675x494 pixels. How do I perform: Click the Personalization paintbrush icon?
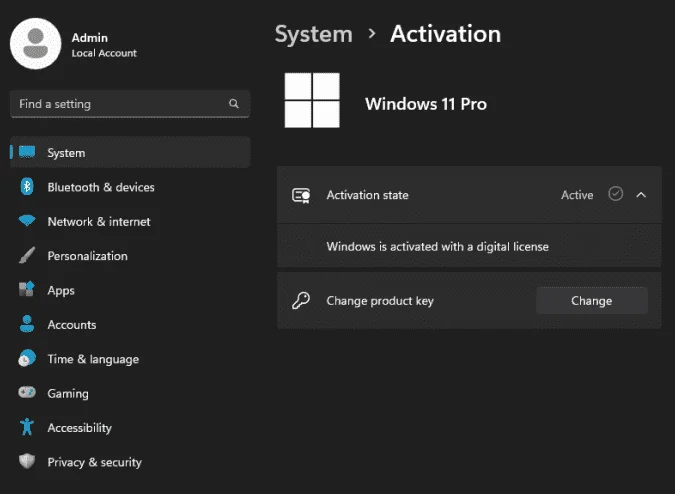tap(27, 255)
